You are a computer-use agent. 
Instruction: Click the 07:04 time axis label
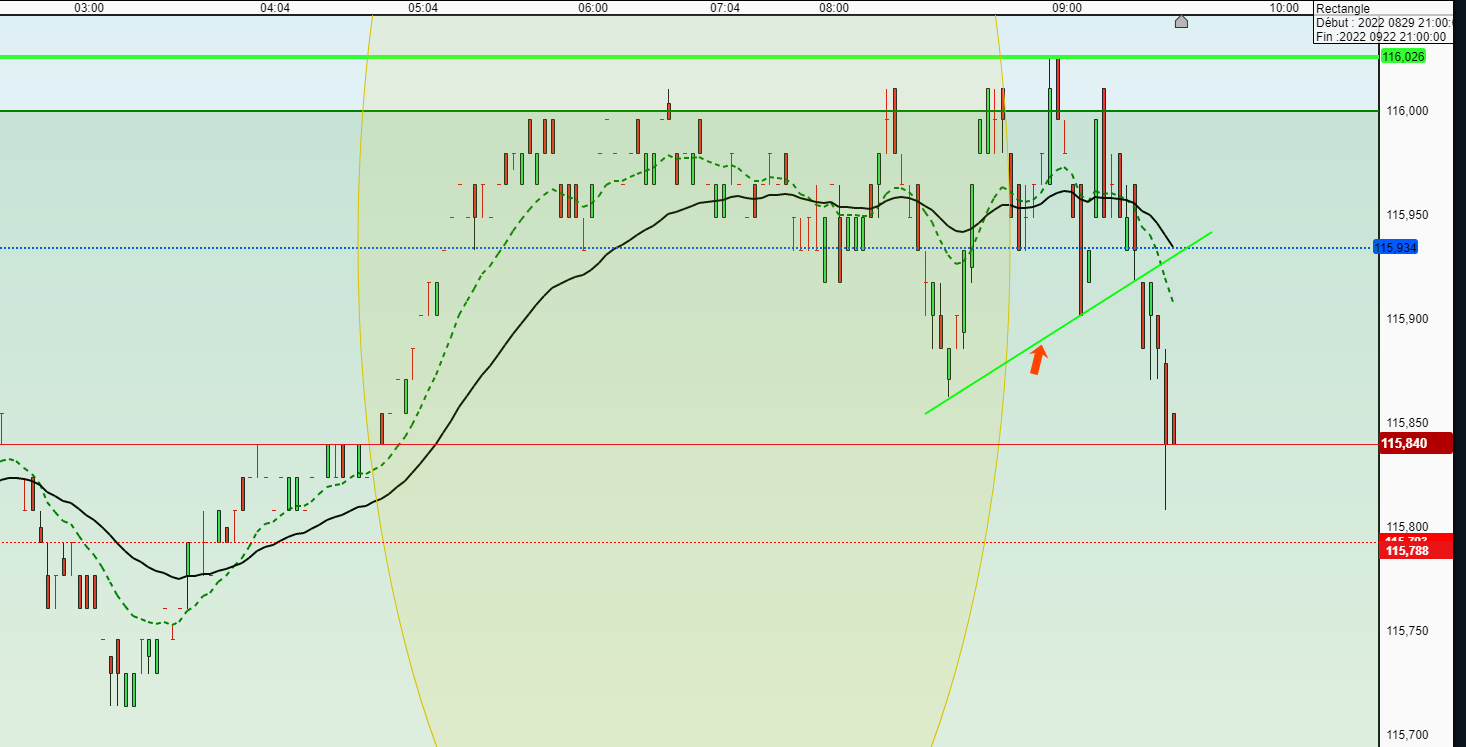[725, 8]
